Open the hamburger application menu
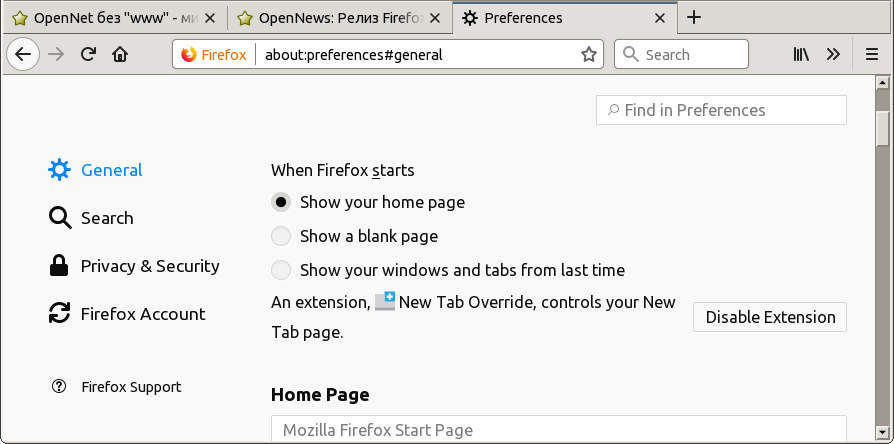This screenshot has width=894, height=444. [872, 55]
